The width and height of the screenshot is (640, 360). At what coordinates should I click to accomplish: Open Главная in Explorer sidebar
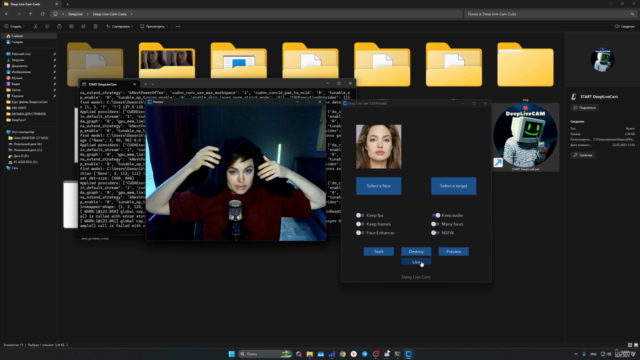point(29,36)
